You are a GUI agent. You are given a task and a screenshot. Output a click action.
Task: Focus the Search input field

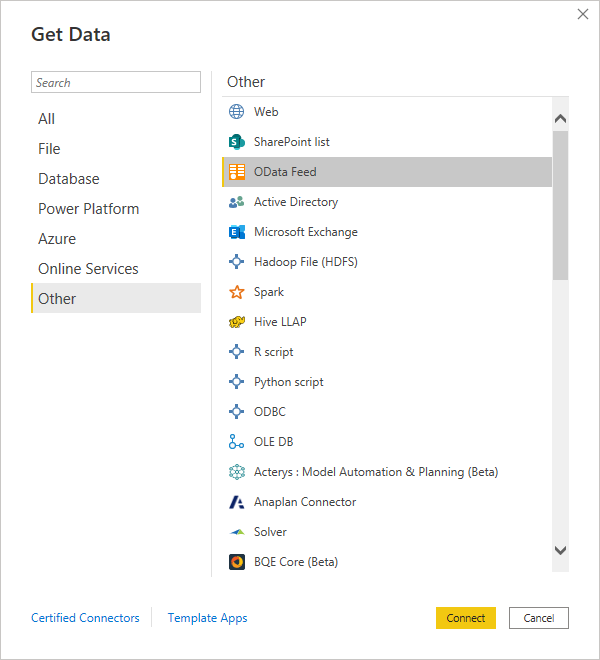click(x=116, y=82)
